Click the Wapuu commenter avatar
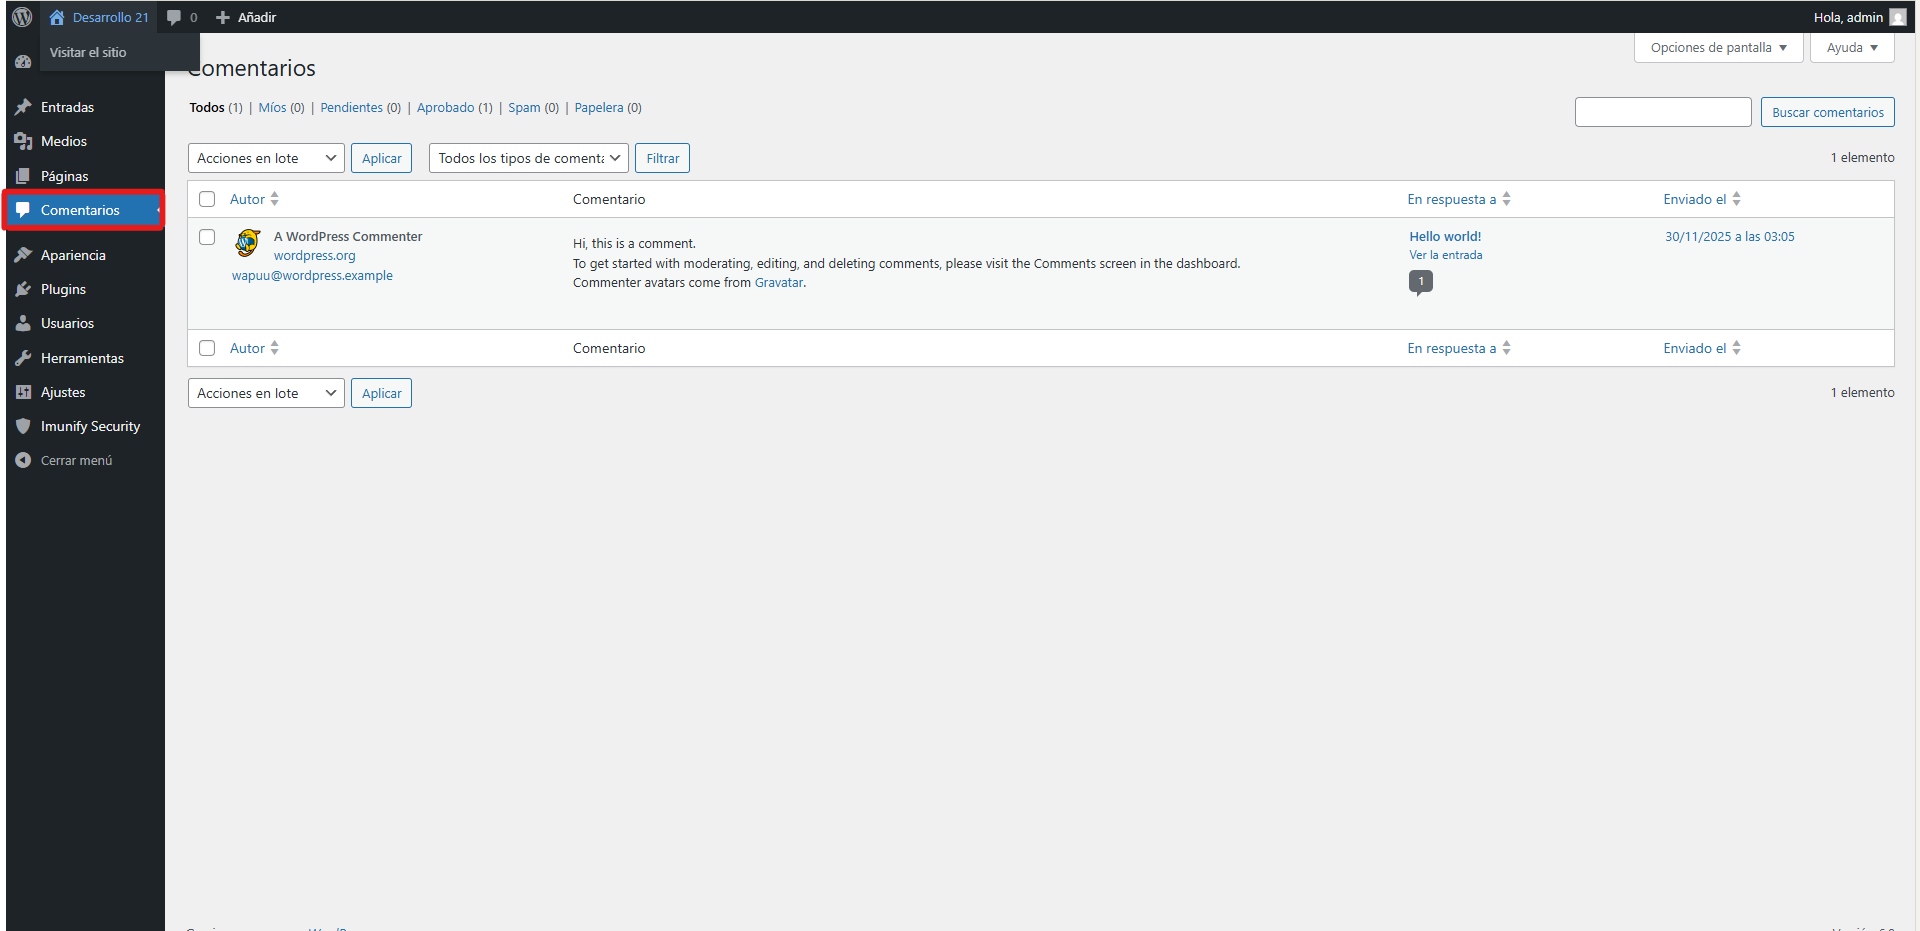Screen dimensions: 1920x931 [248, 242]
